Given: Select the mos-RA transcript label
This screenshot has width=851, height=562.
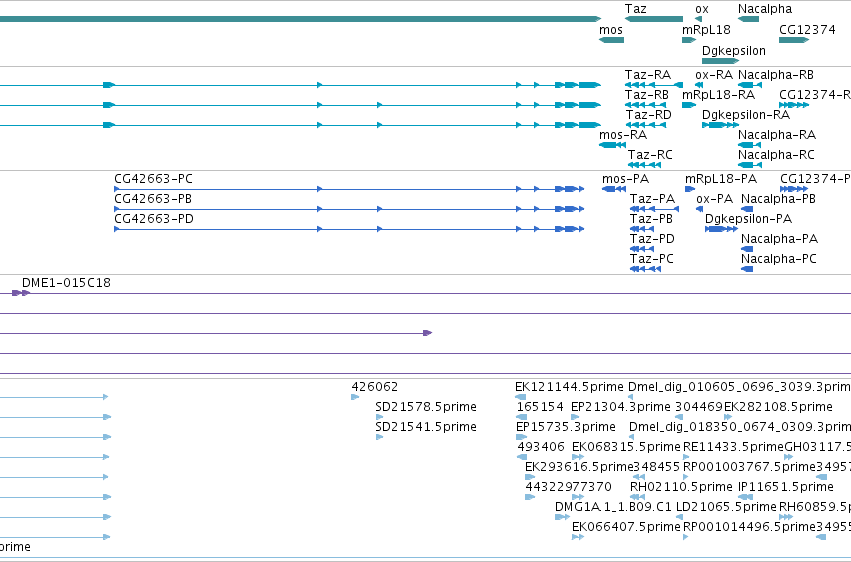Looking at the screenshot, I should [623, 135].
